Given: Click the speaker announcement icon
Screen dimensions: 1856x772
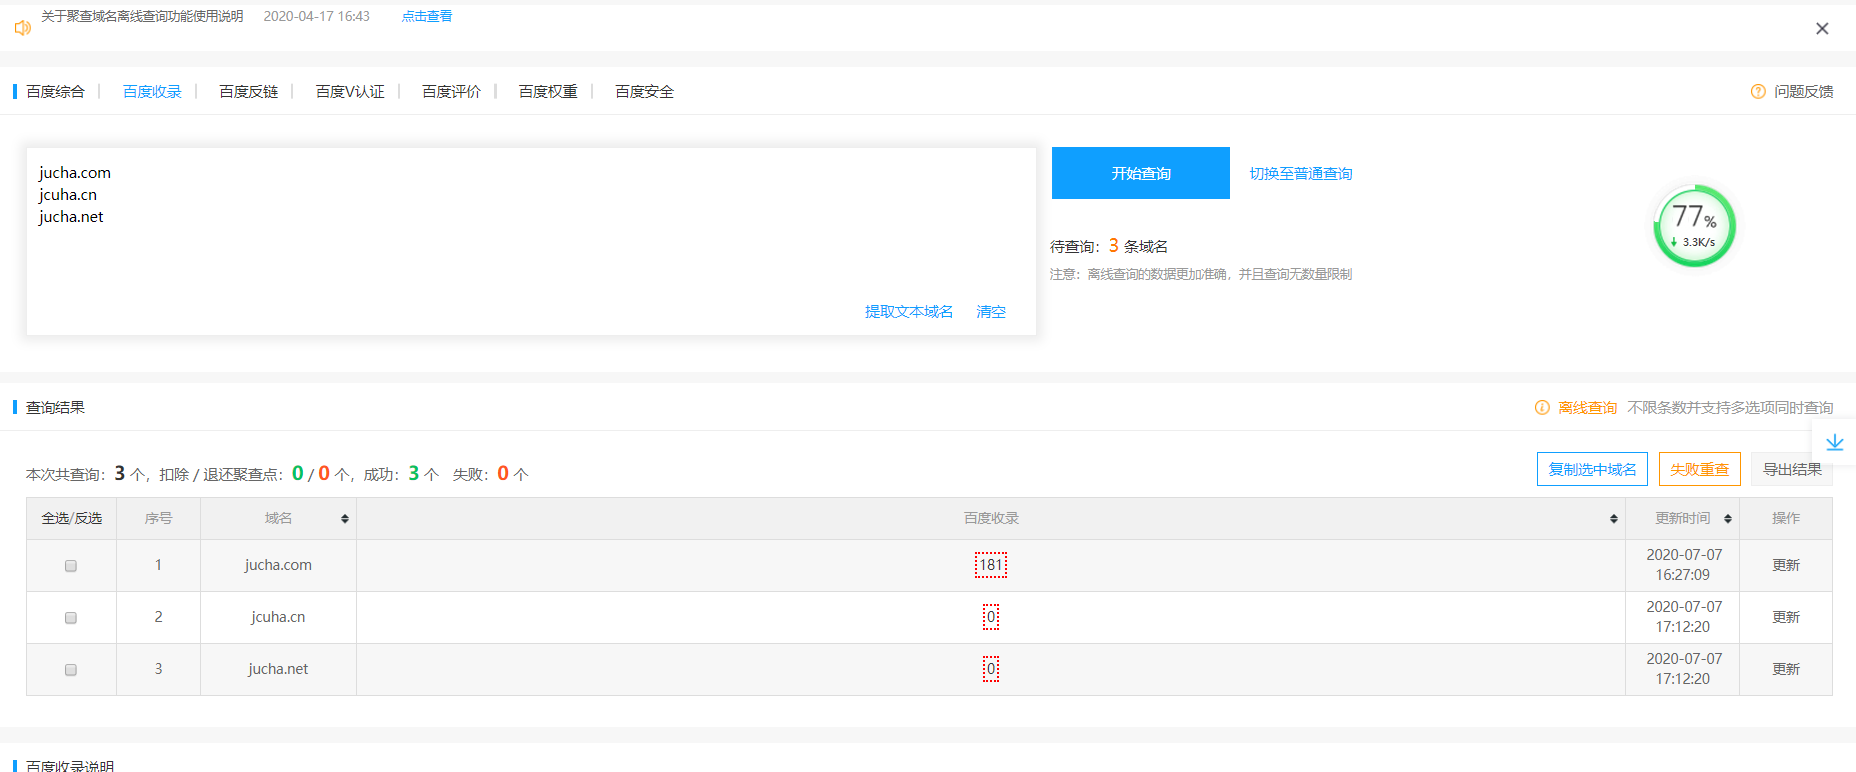Looking at the screenshot, I should (22, 28).
